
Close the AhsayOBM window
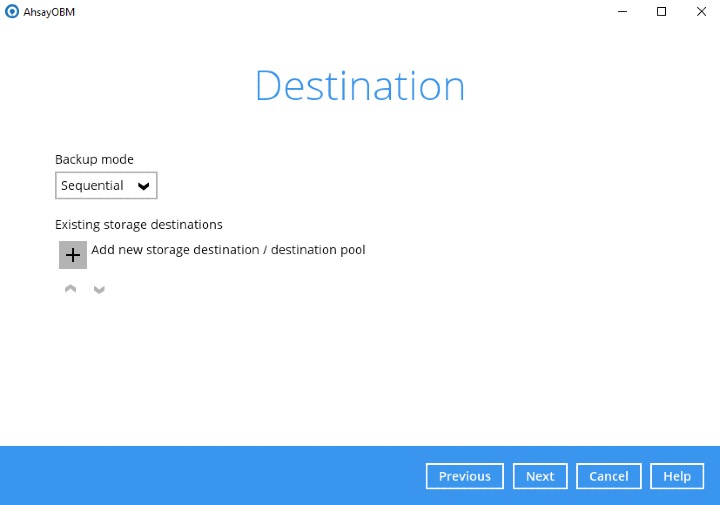tap(700, 12)
